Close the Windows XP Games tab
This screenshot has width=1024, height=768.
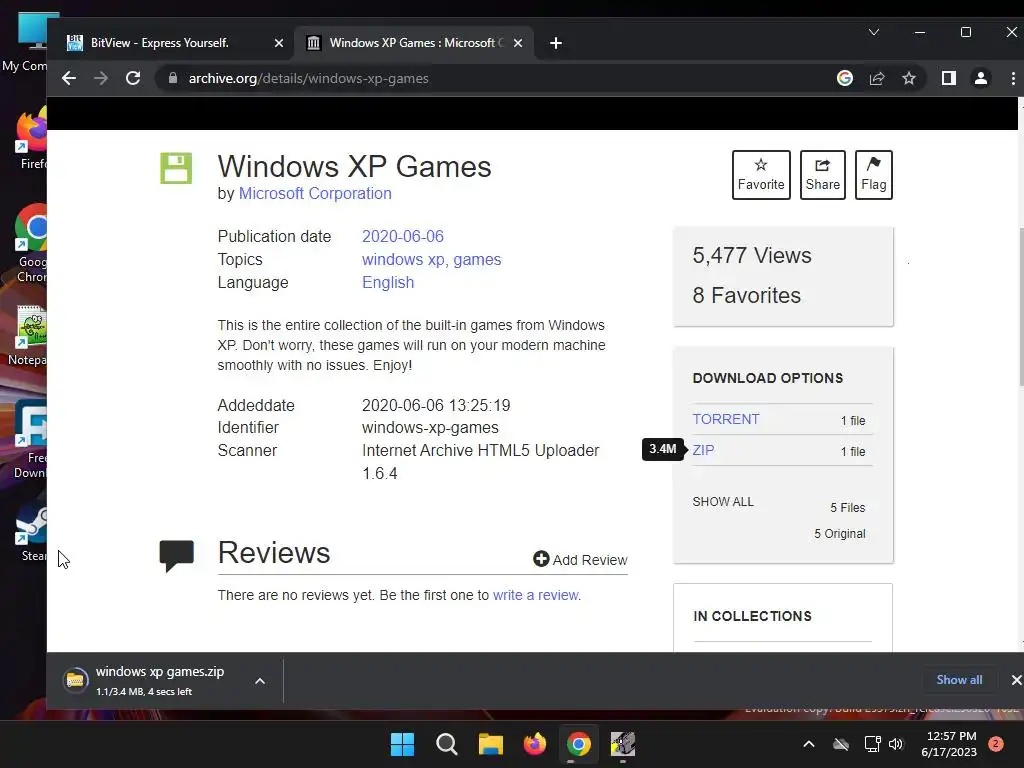point(518,43)
